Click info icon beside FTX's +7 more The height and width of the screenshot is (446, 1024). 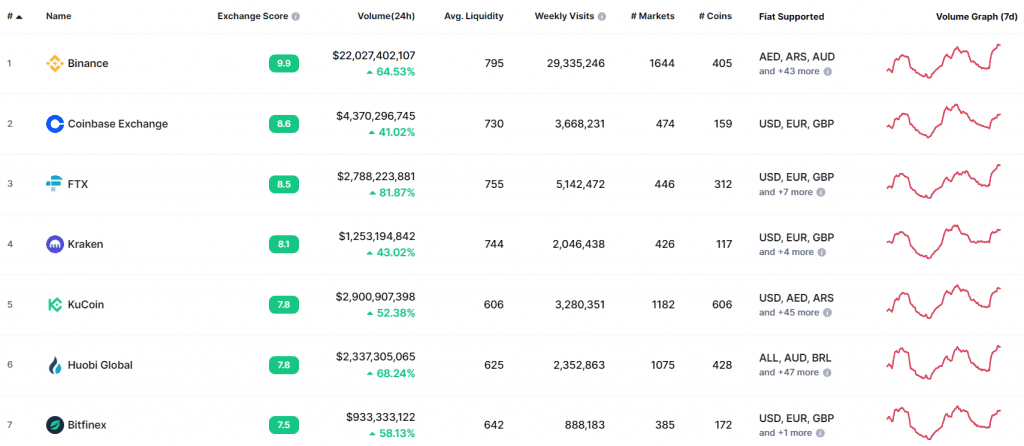point(822,192)
